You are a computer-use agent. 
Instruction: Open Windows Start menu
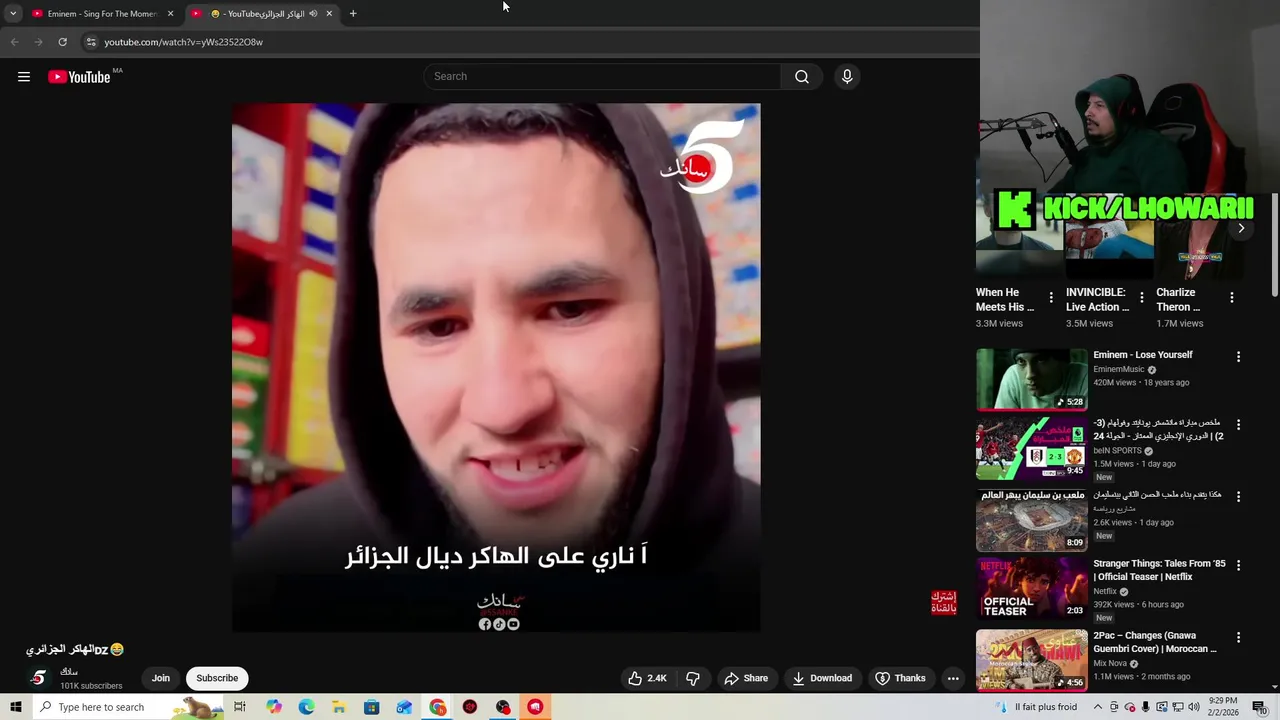[15, 707]
